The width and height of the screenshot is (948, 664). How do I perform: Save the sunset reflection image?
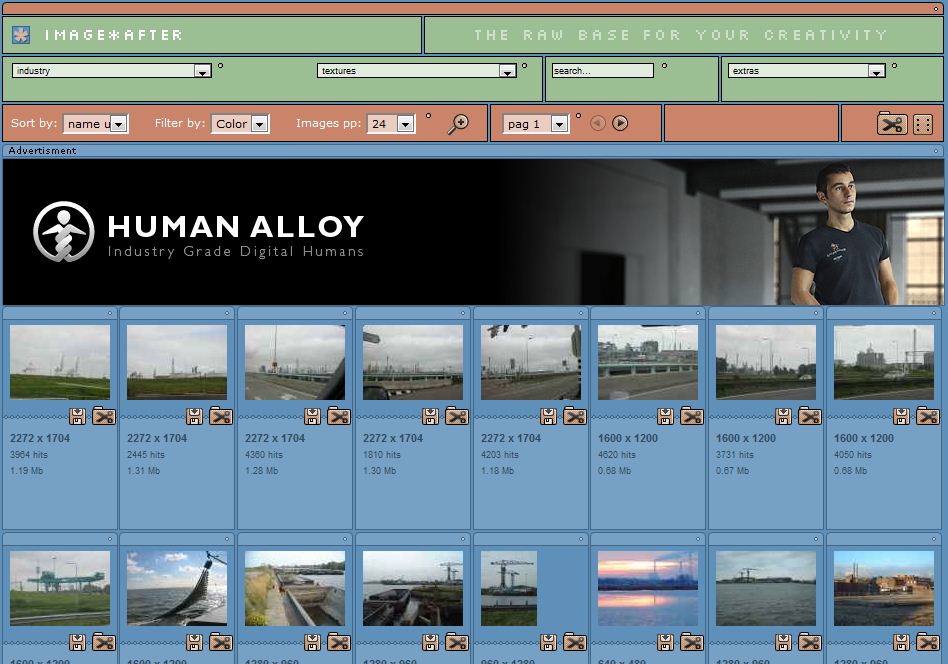(x=666, y=642)
